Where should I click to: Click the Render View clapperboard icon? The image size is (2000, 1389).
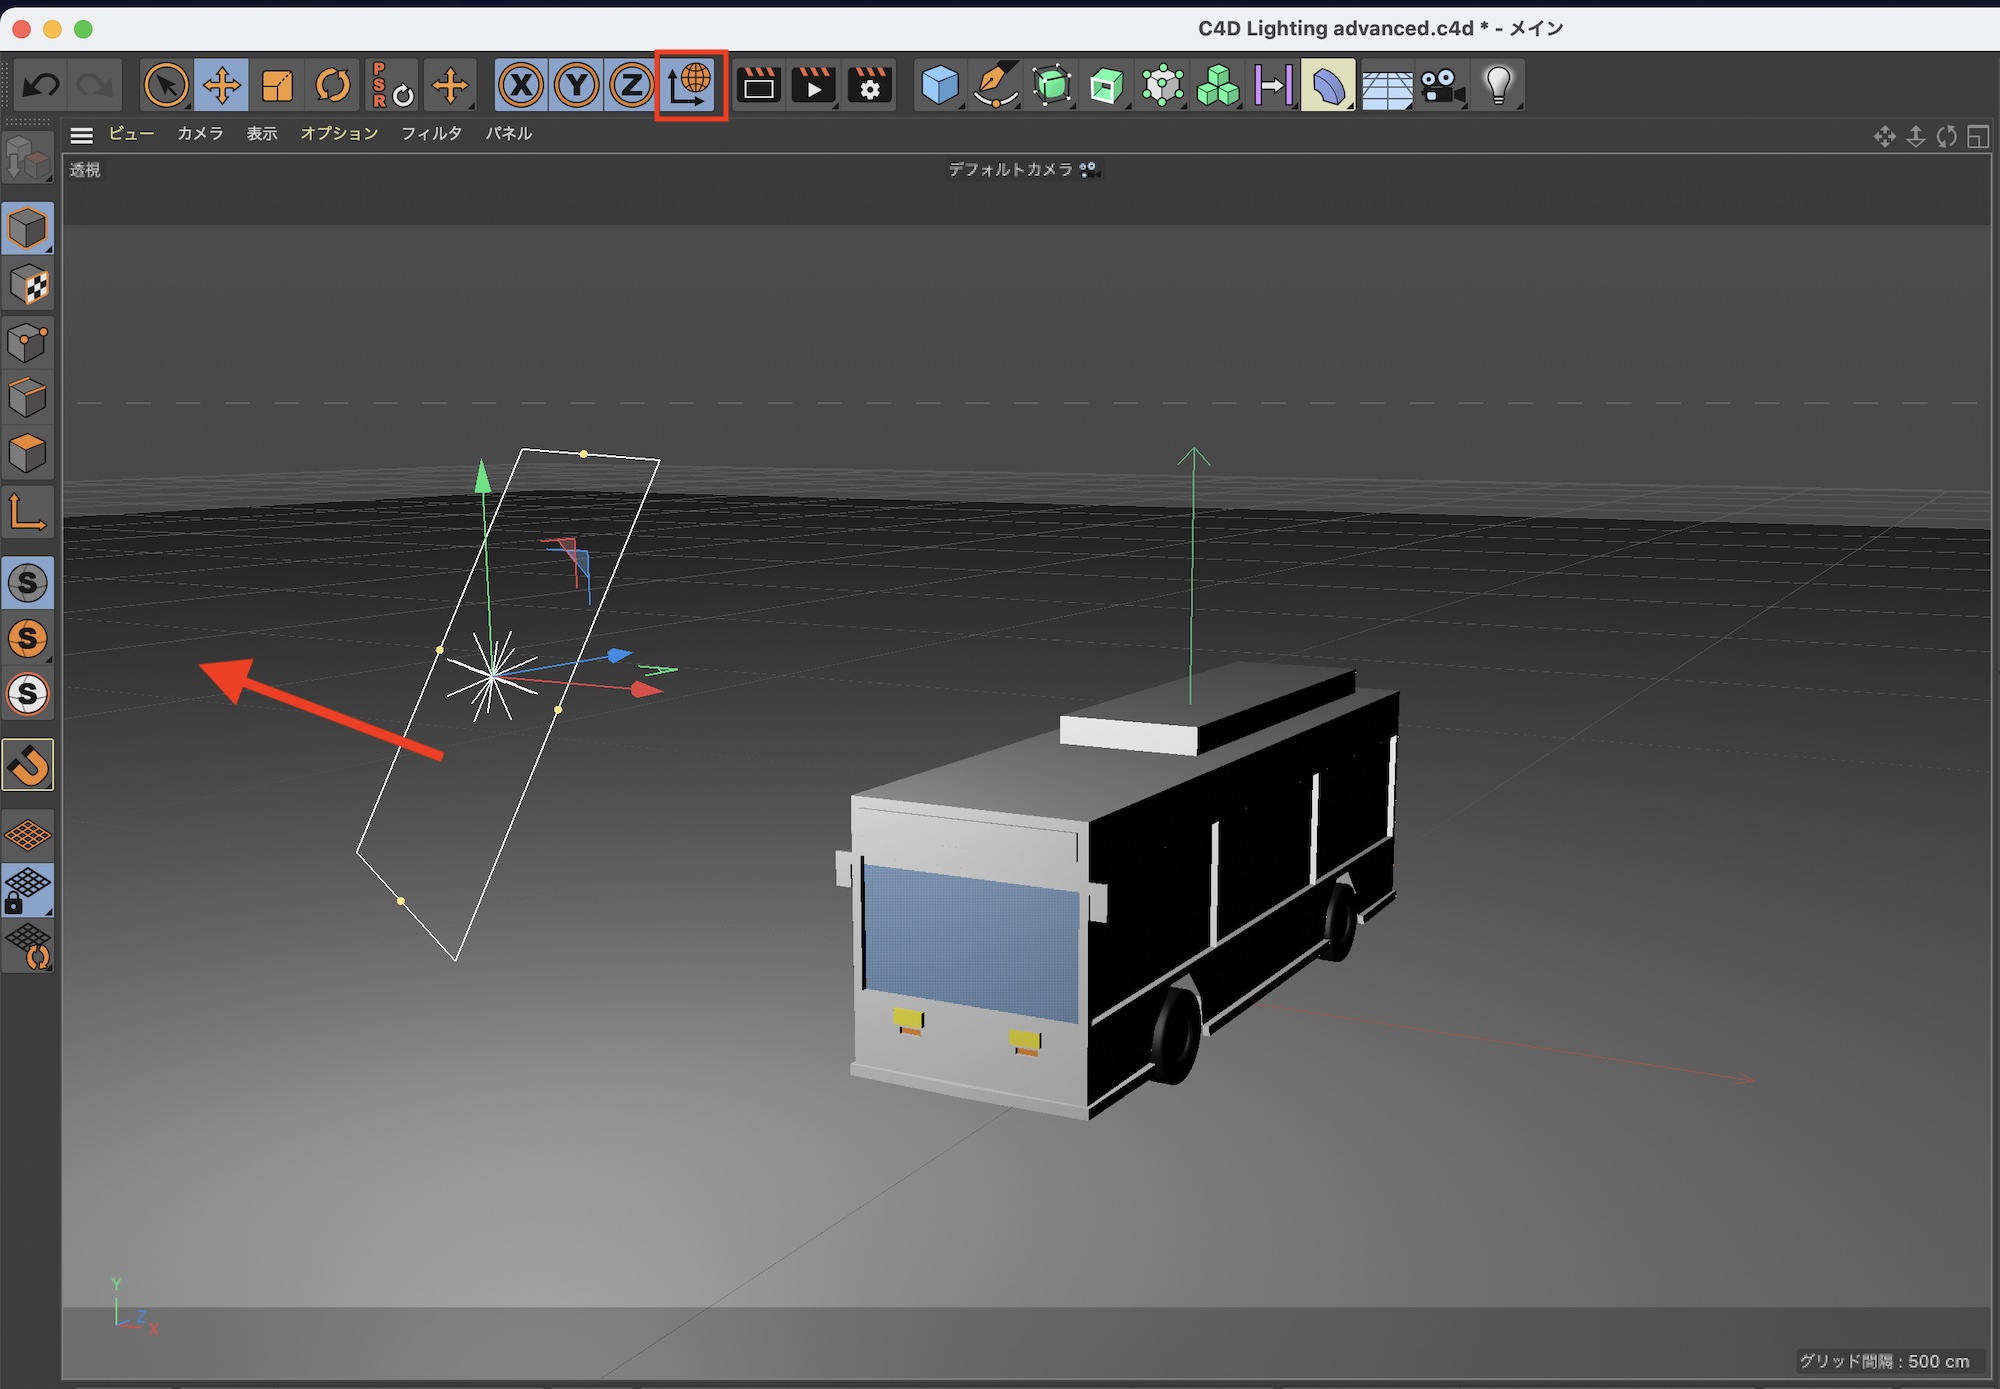click(x=759, y=86)
